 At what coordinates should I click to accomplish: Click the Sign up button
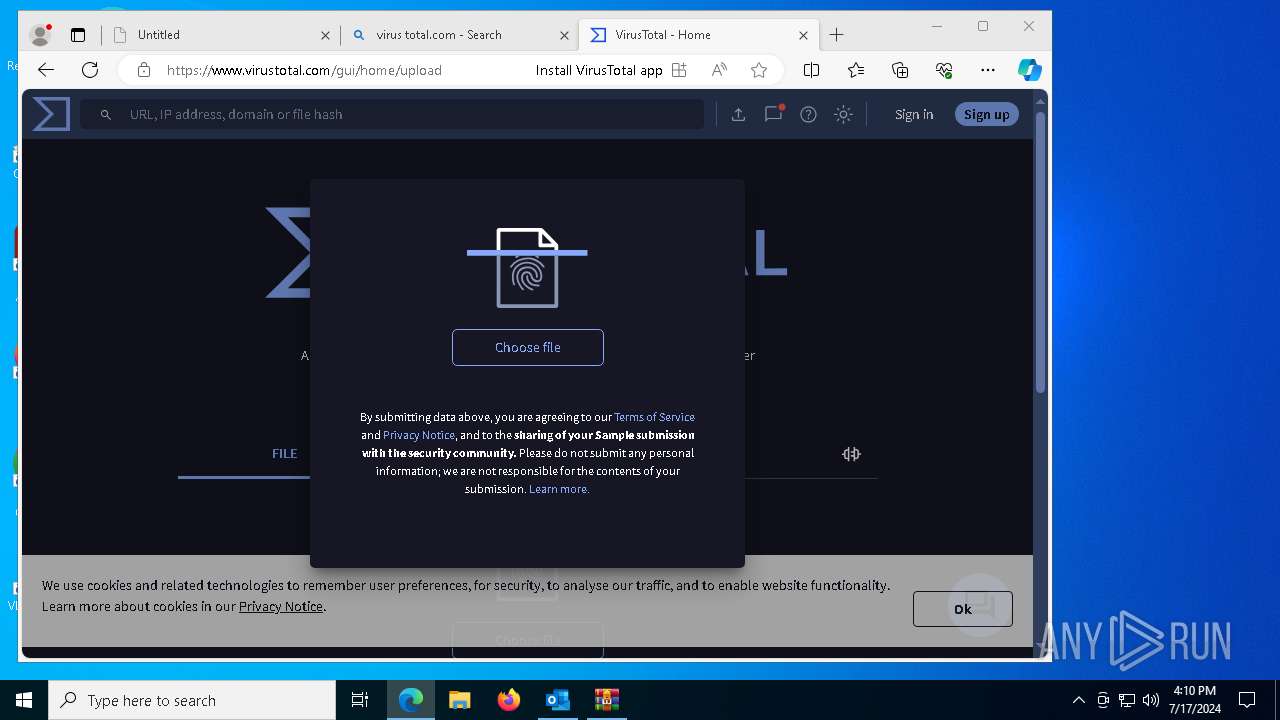986,114
